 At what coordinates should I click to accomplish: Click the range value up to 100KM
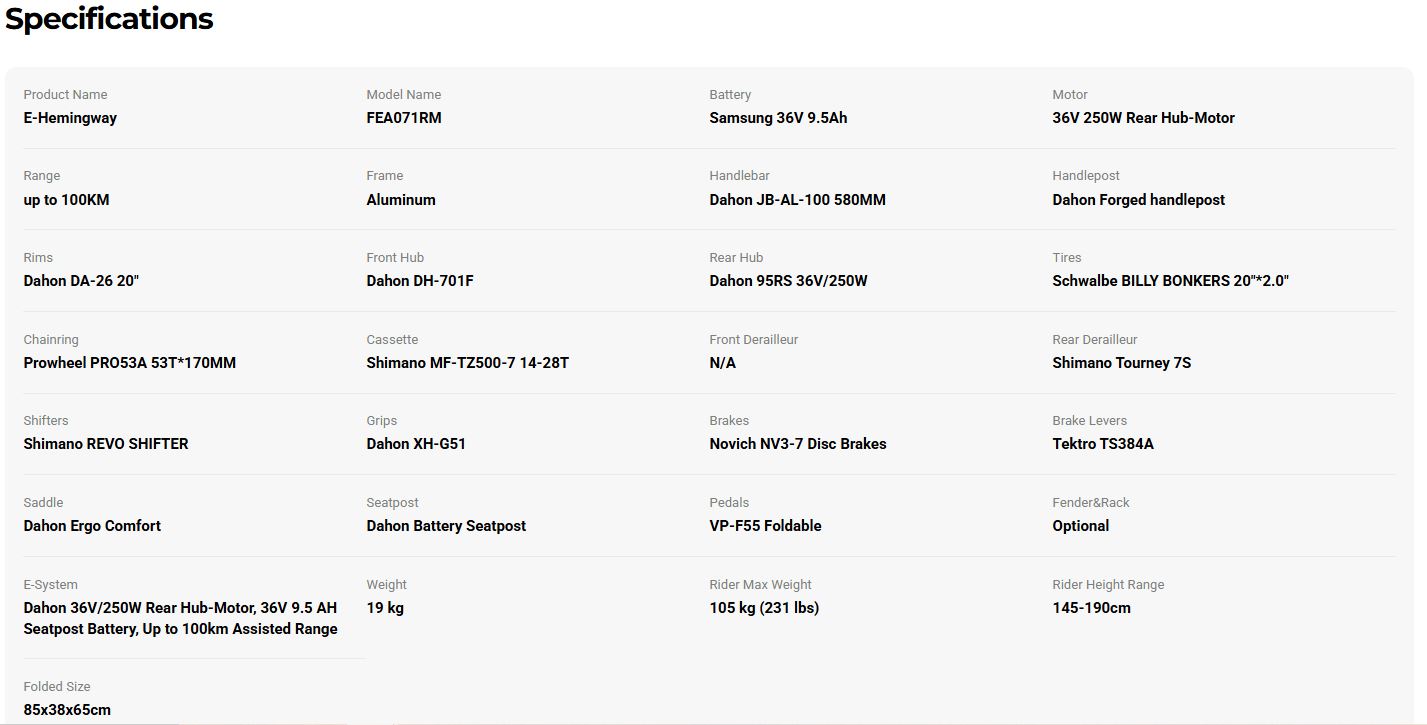[x=66, y=200]
